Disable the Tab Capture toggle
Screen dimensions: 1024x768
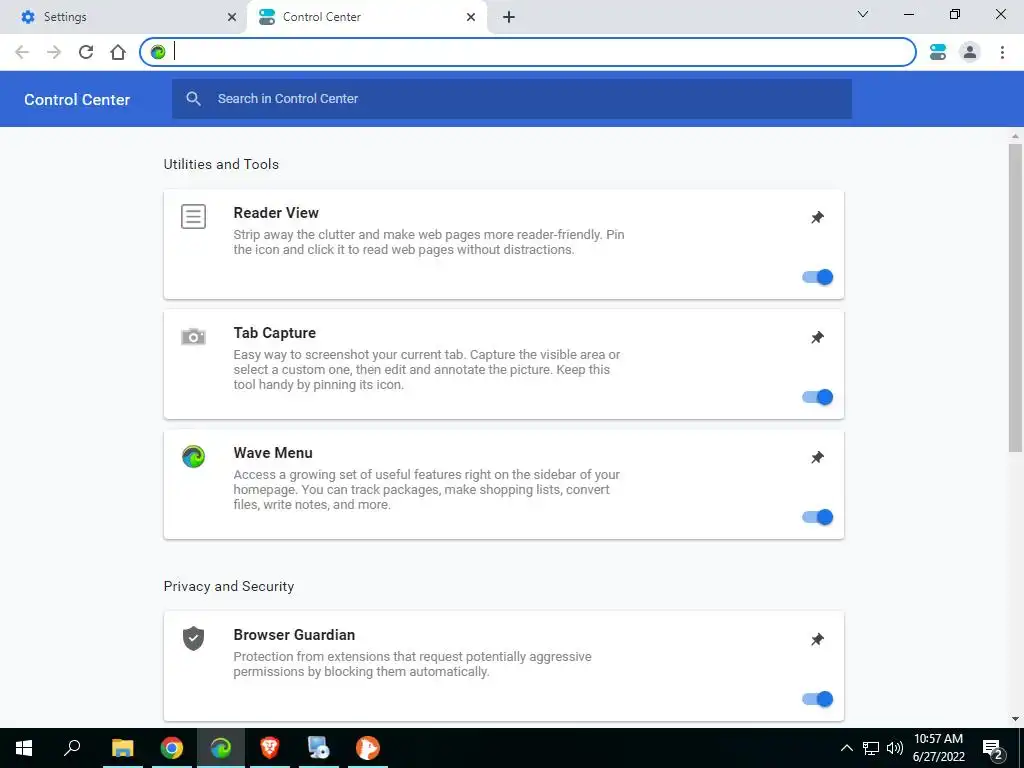(818, 397)
